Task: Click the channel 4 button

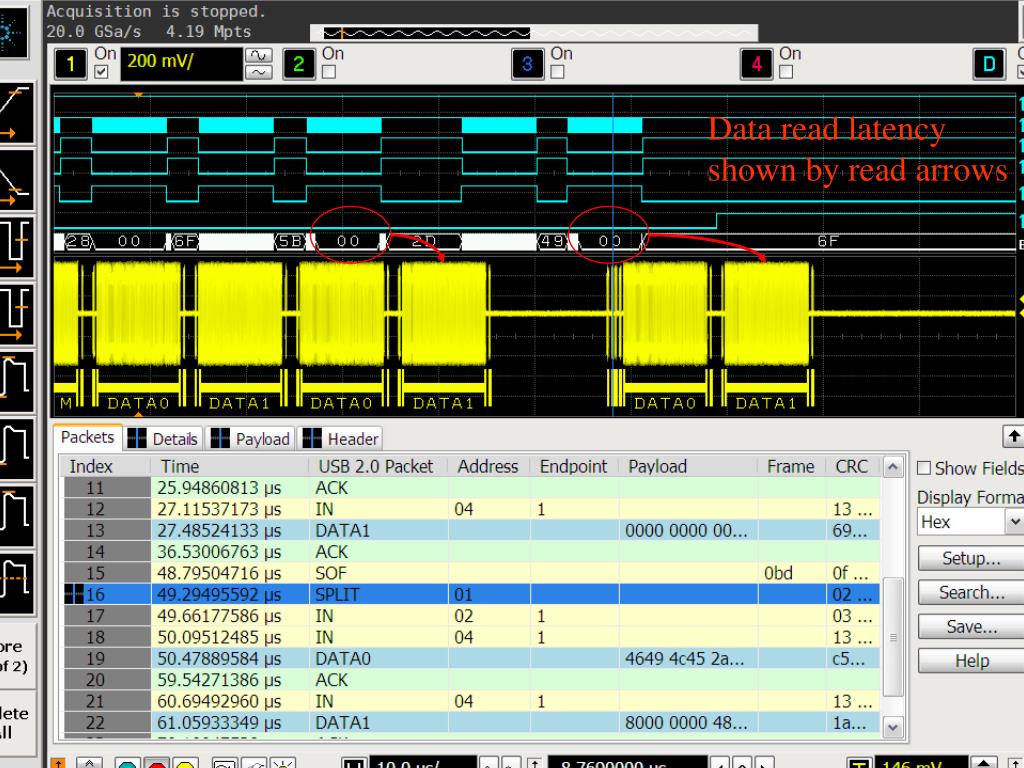Action: (756, 64)
